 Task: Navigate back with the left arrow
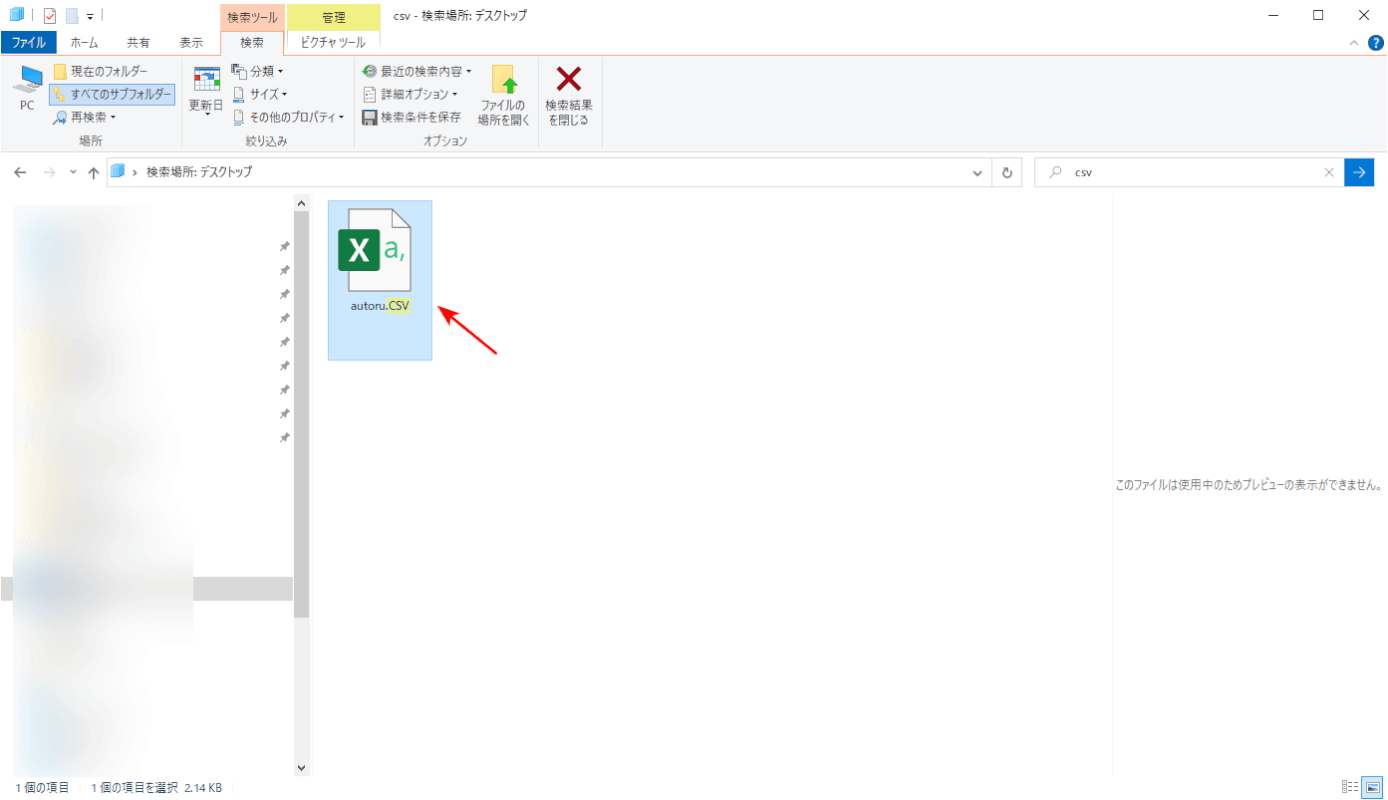(x=20, y=172)
